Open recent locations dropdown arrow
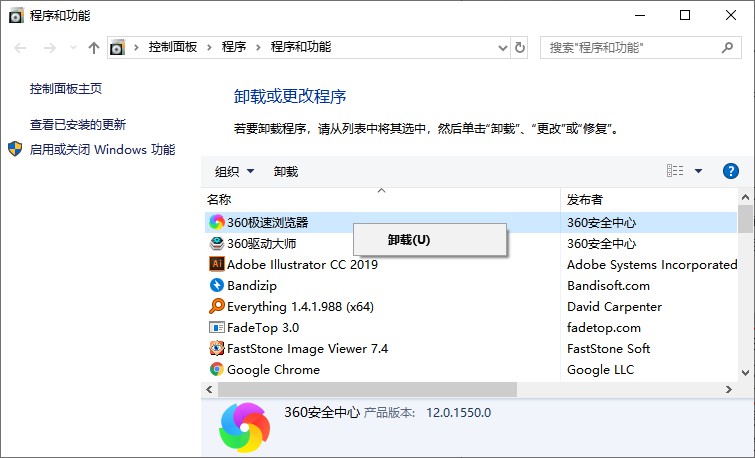This screenshot has width=755, height=458. click(73, 48)
